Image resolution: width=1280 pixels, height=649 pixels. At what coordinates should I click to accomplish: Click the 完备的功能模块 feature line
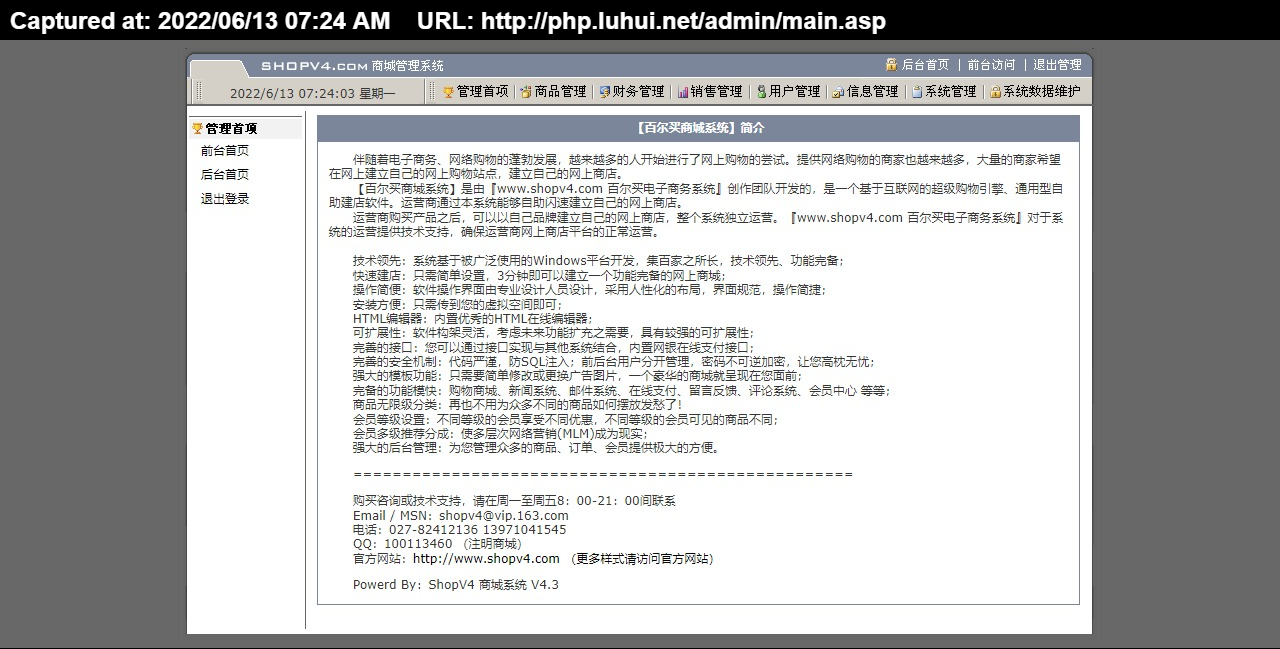tap(621, 391)
